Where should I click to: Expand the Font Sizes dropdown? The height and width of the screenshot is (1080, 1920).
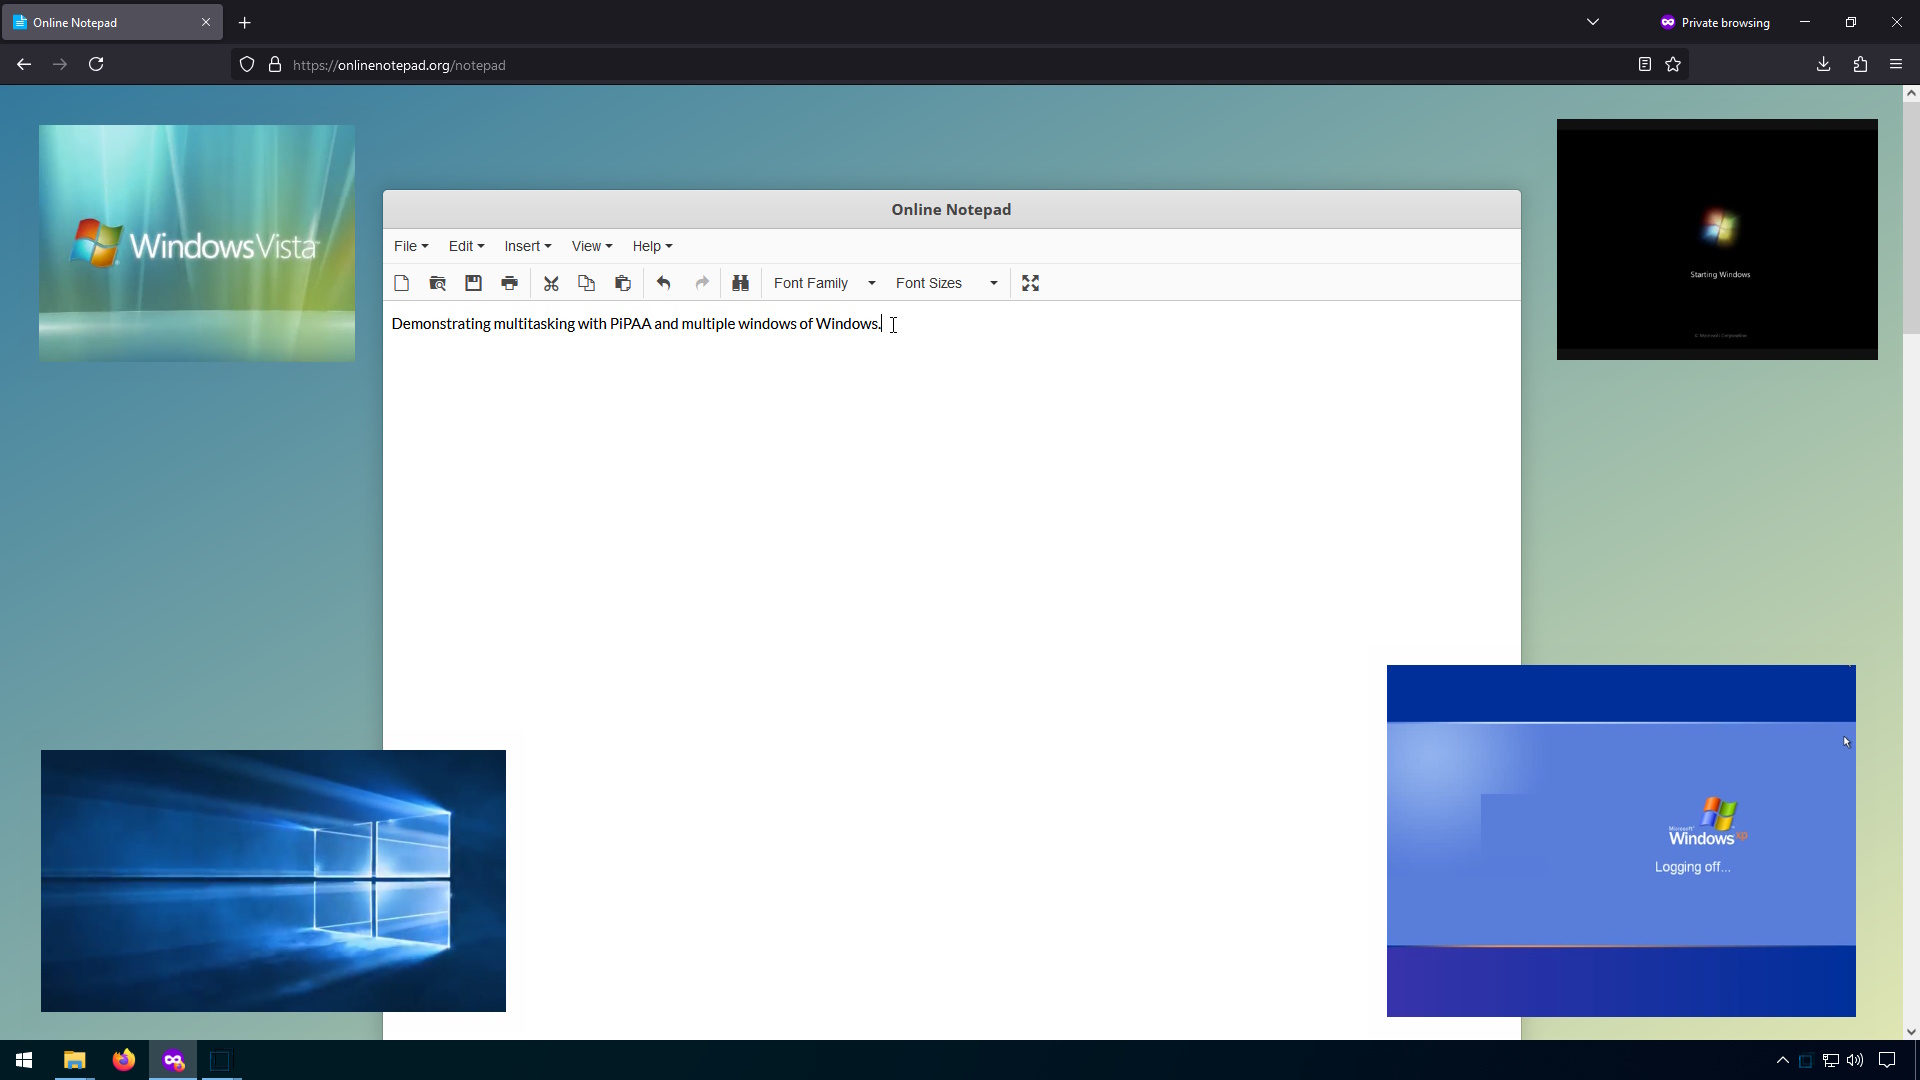coord(946,283)
